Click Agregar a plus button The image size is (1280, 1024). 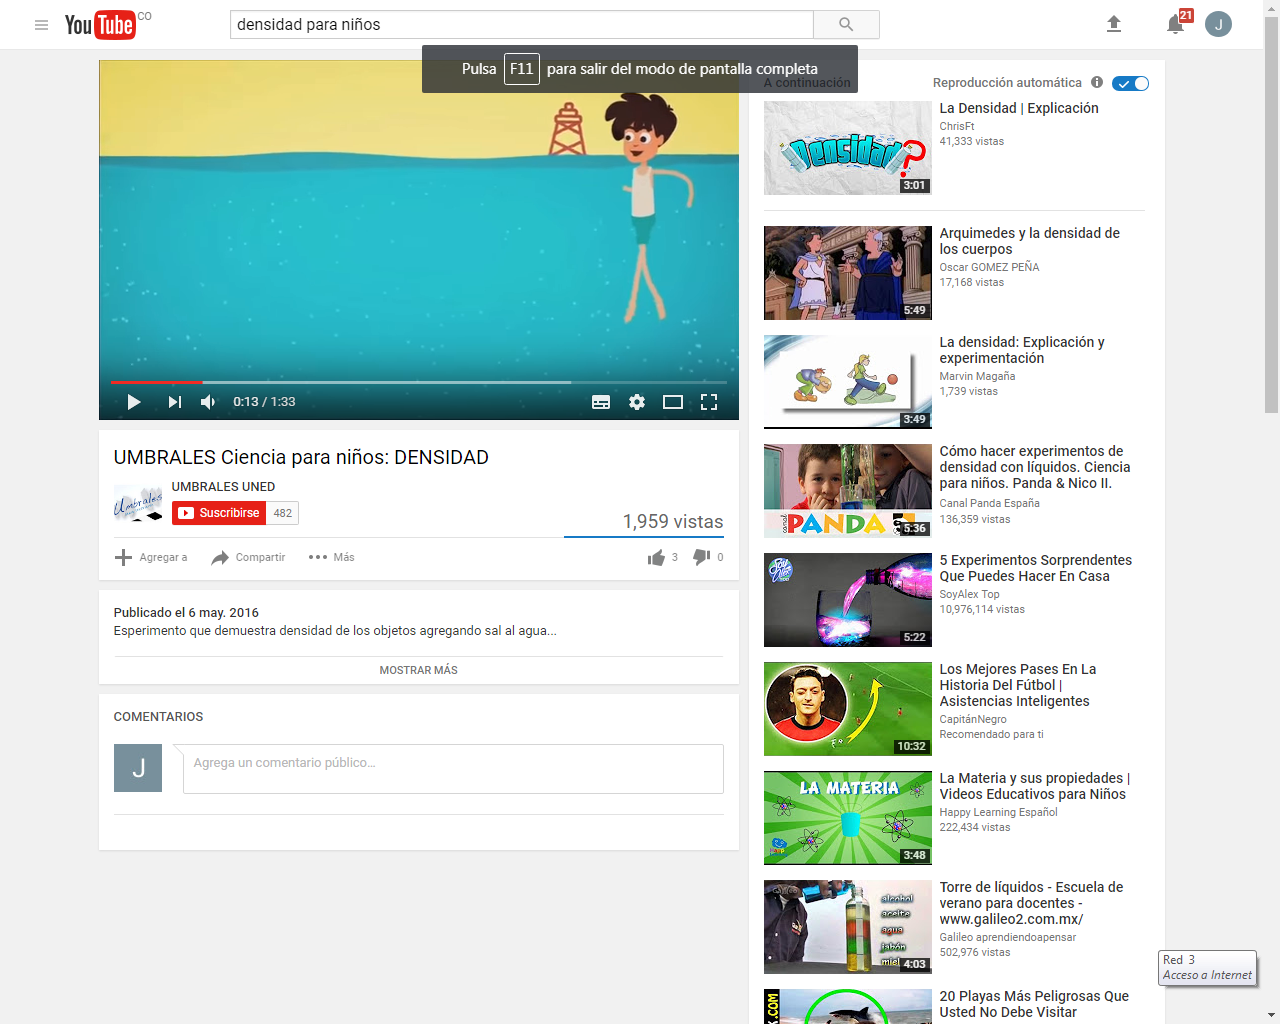151,557
